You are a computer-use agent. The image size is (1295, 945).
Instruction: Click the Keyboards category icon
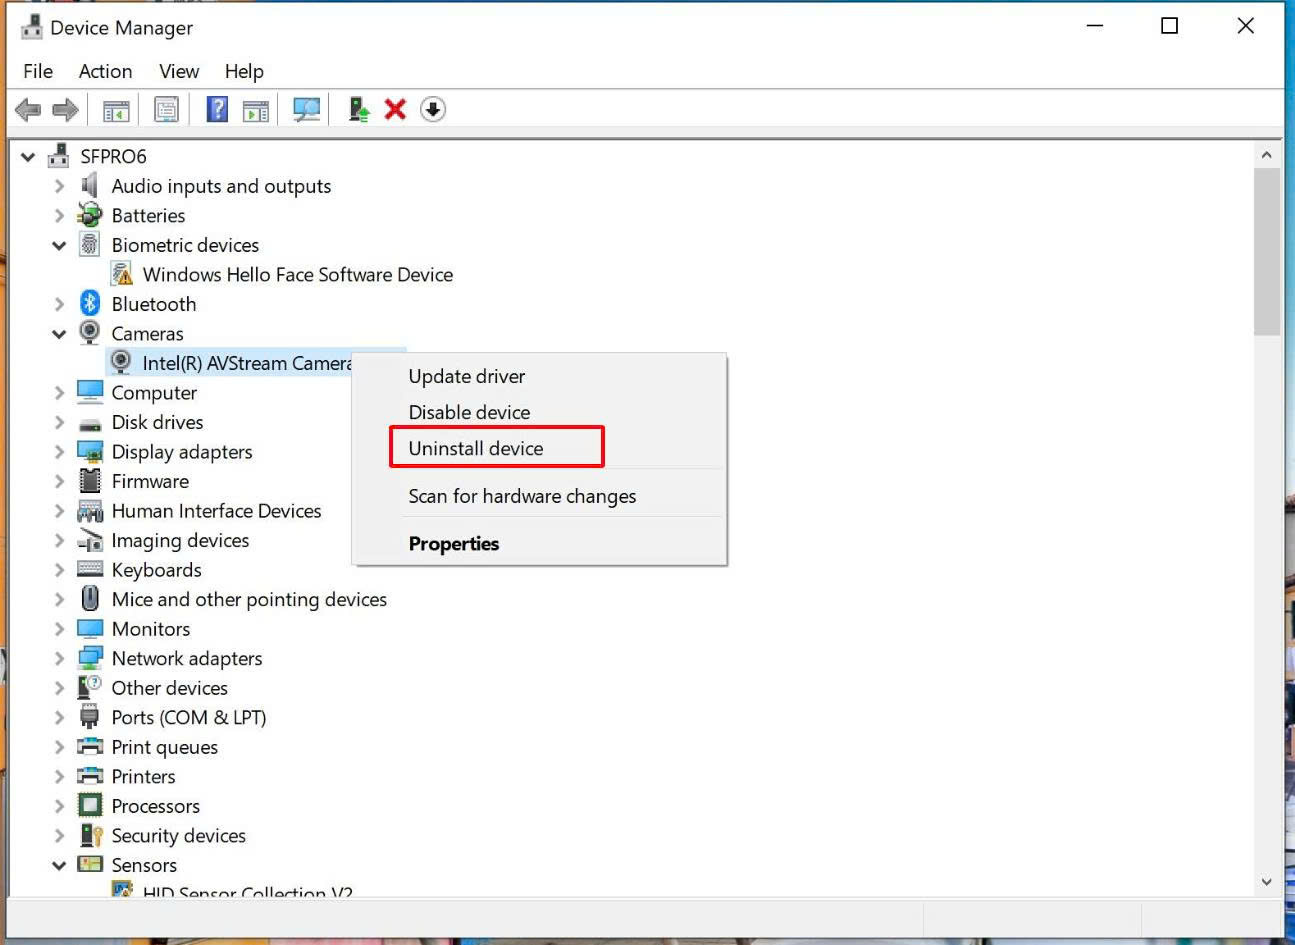click(90, 569)
